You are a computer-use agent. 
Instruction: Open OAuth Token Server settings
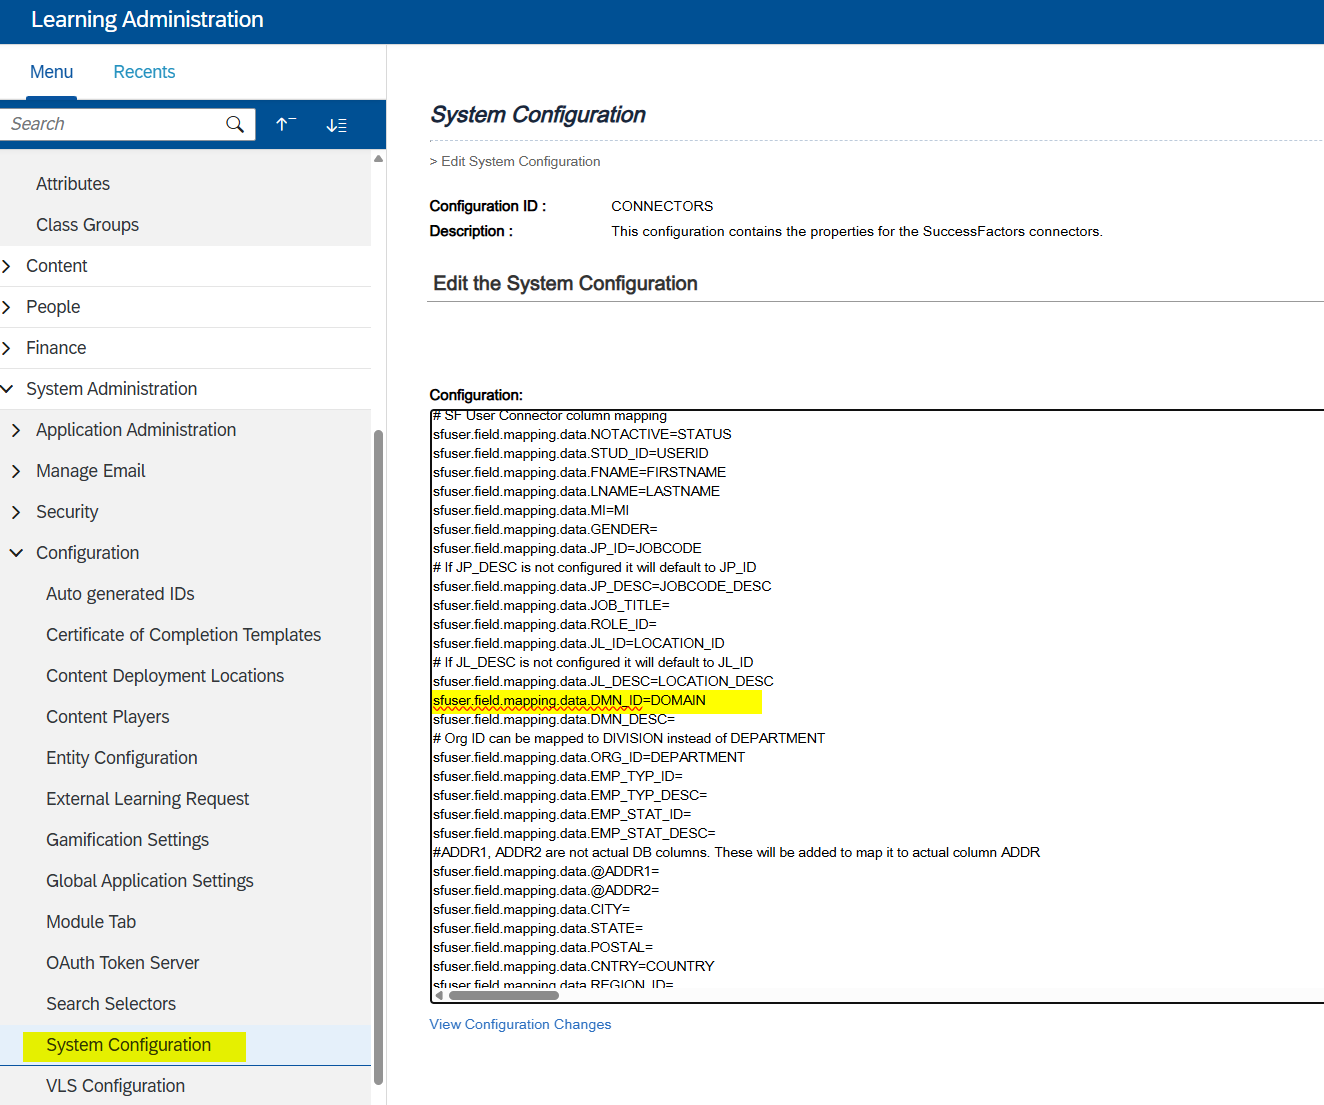coord(123,963)
